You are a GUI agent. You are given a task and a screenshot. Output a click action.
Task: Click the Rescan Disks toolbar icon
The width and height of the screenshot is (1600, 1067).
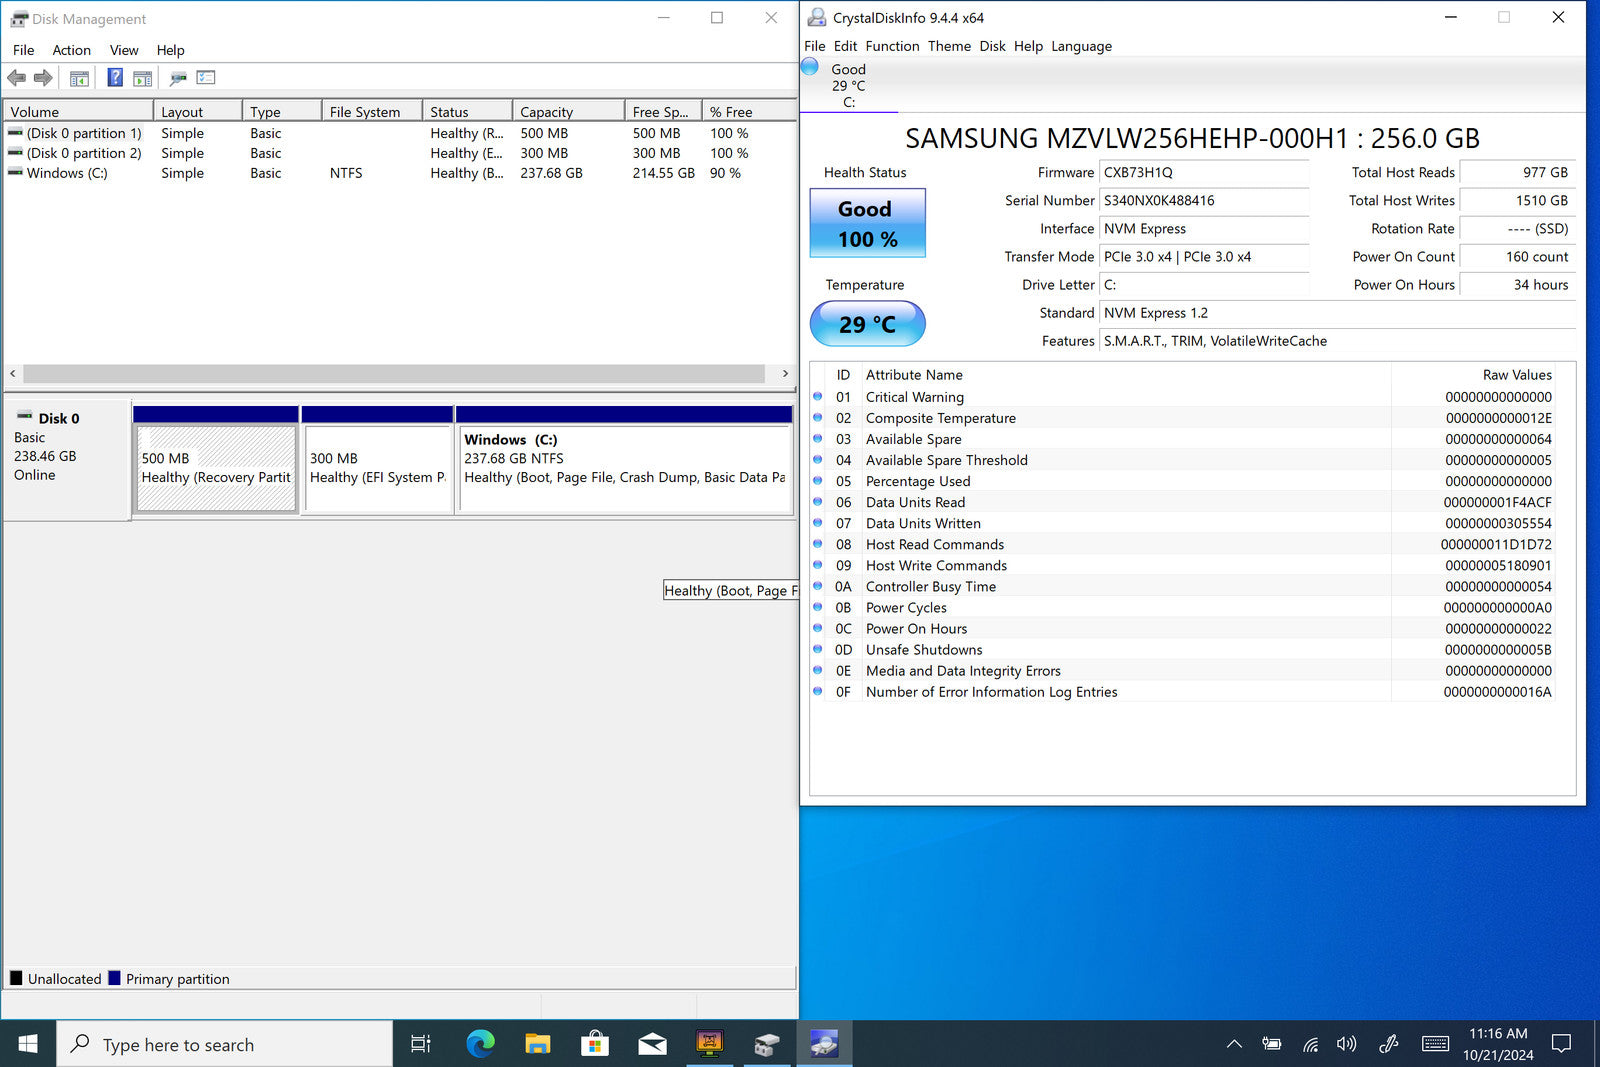[x=178, y=78]
